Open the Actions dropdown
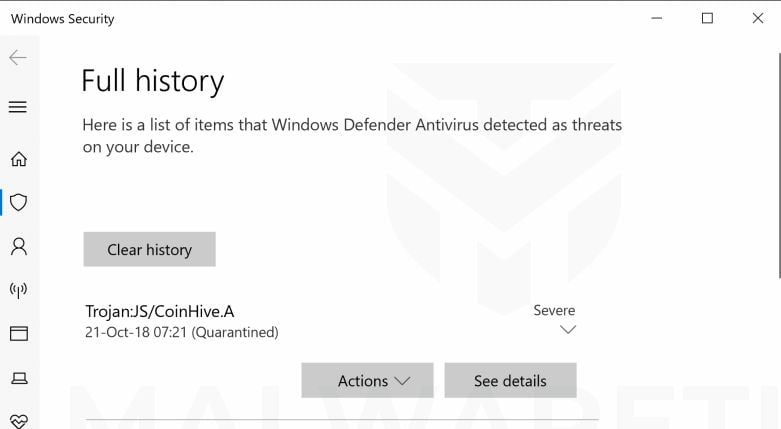The image size is (781, 429). tap(367, 381)
